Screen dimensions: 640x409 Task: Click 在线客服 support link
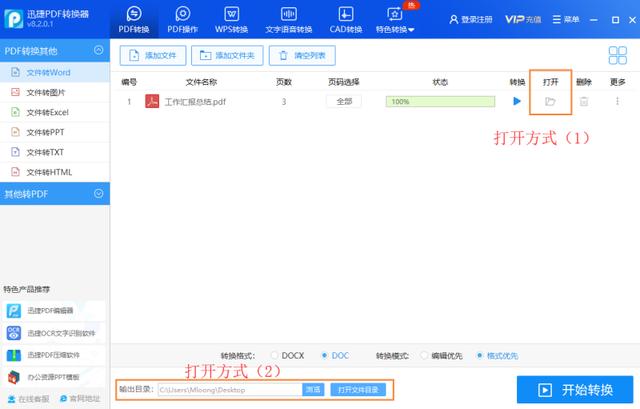[x=29, y=399]
